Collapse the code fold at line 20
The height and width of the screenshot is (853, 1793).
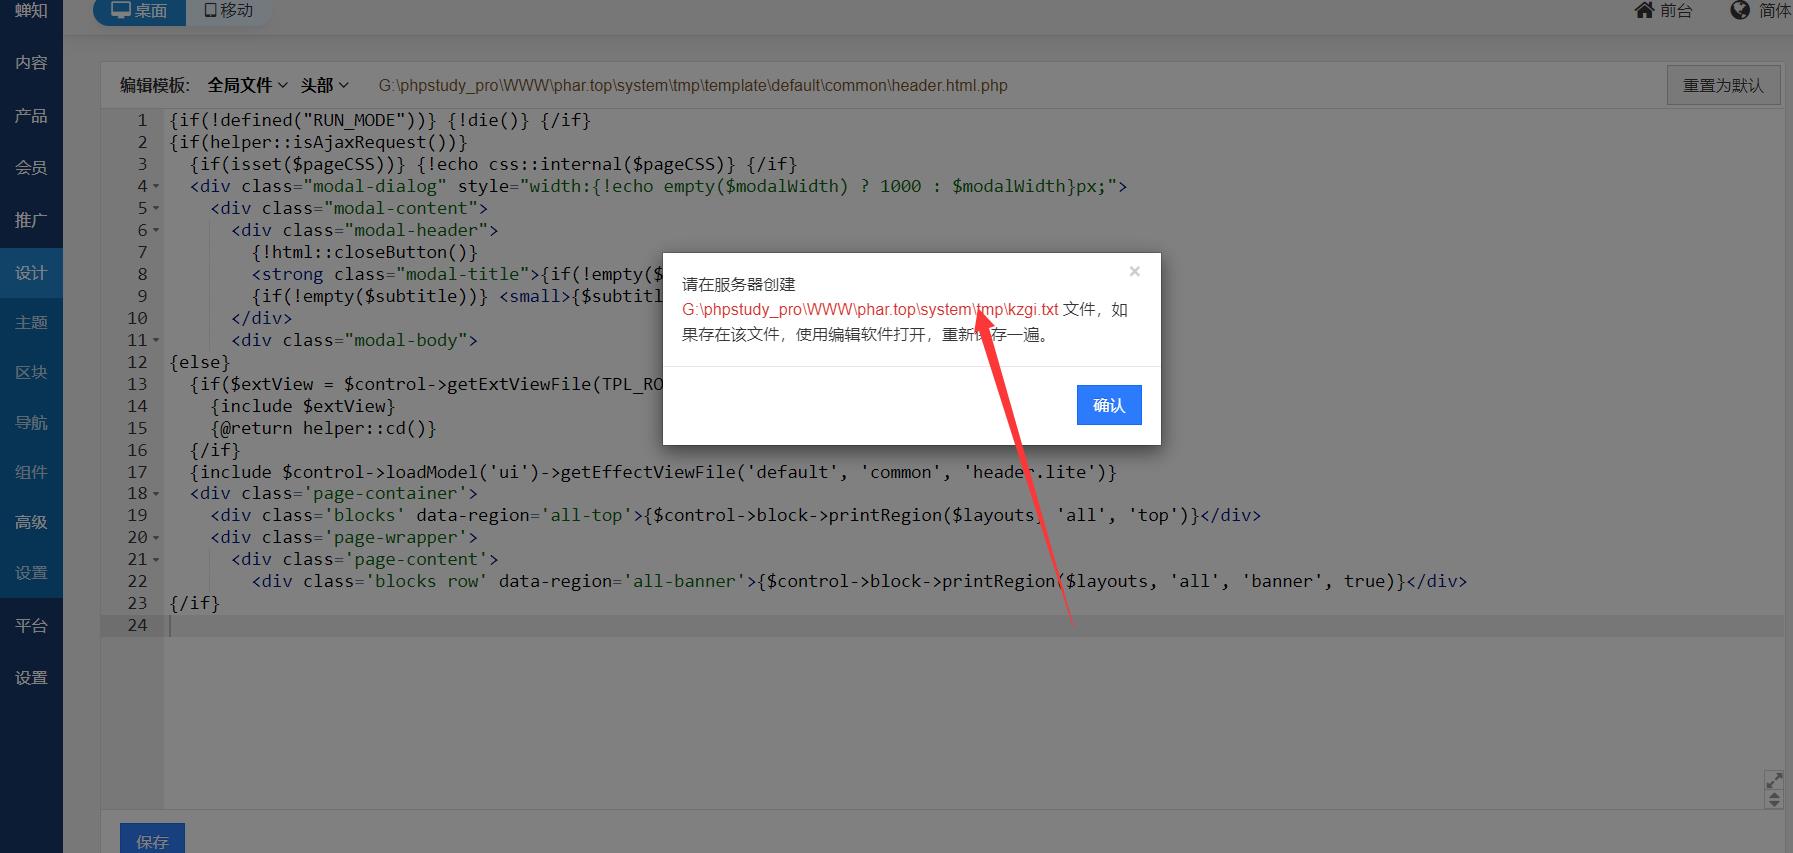click(x=156, y=537)
